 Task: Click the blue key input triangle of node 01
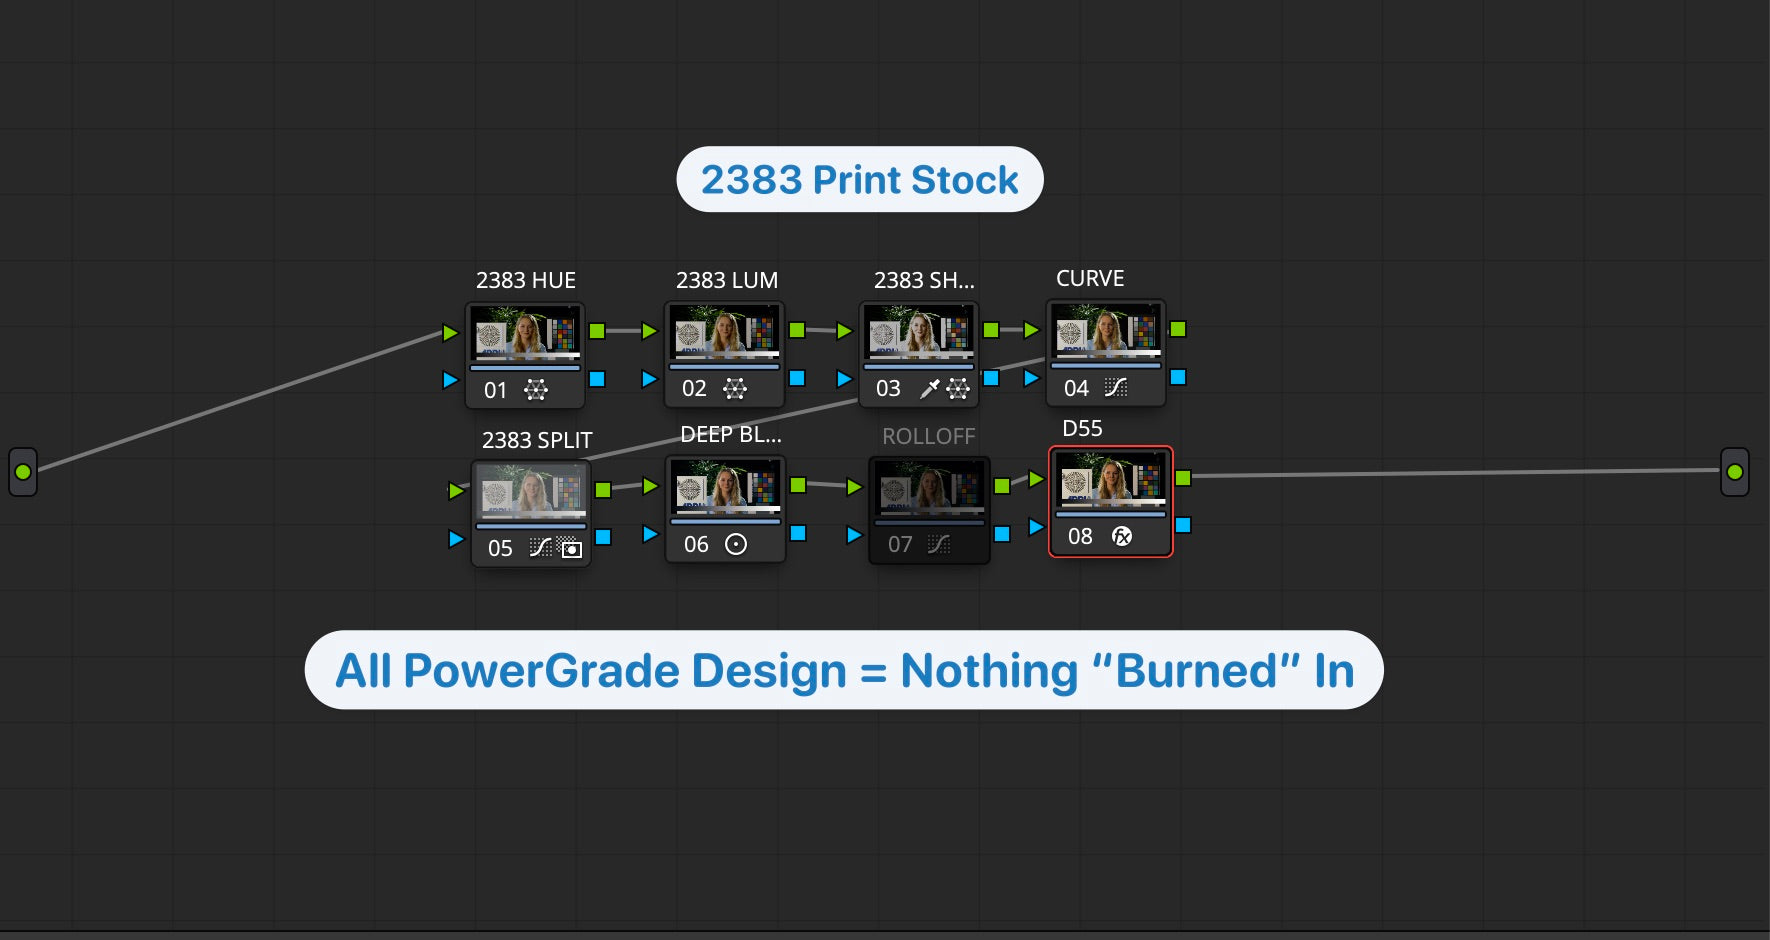tap(450, 380)
